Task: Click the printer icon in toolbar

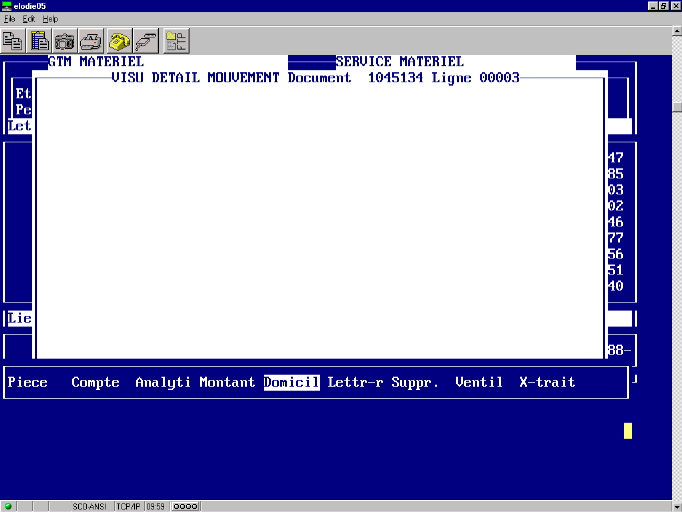Action: click(x=92, y=41)
